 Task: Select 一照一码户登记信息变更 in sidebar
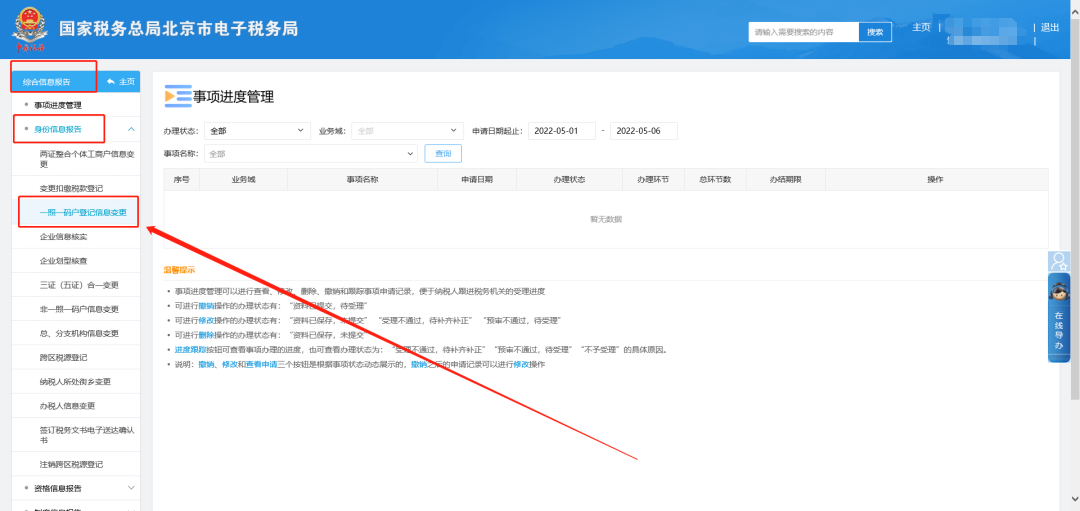click(x=83, y=212)
